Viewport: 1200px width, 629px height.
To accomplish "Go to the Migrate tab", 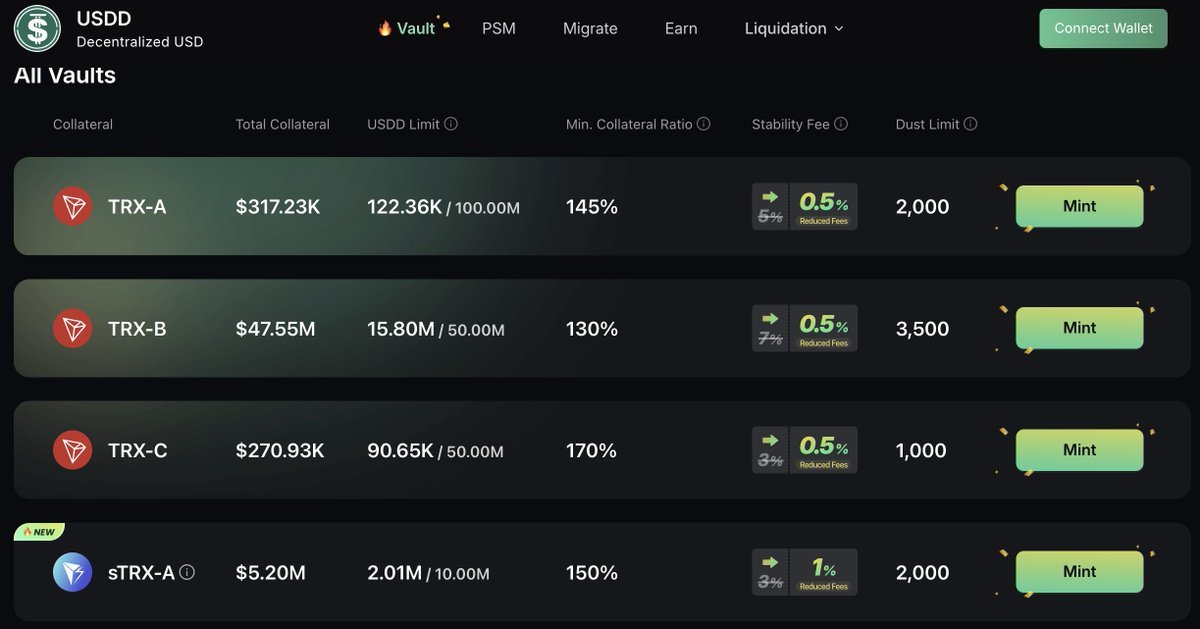I will pyautogui.click(x=590, y=28).
